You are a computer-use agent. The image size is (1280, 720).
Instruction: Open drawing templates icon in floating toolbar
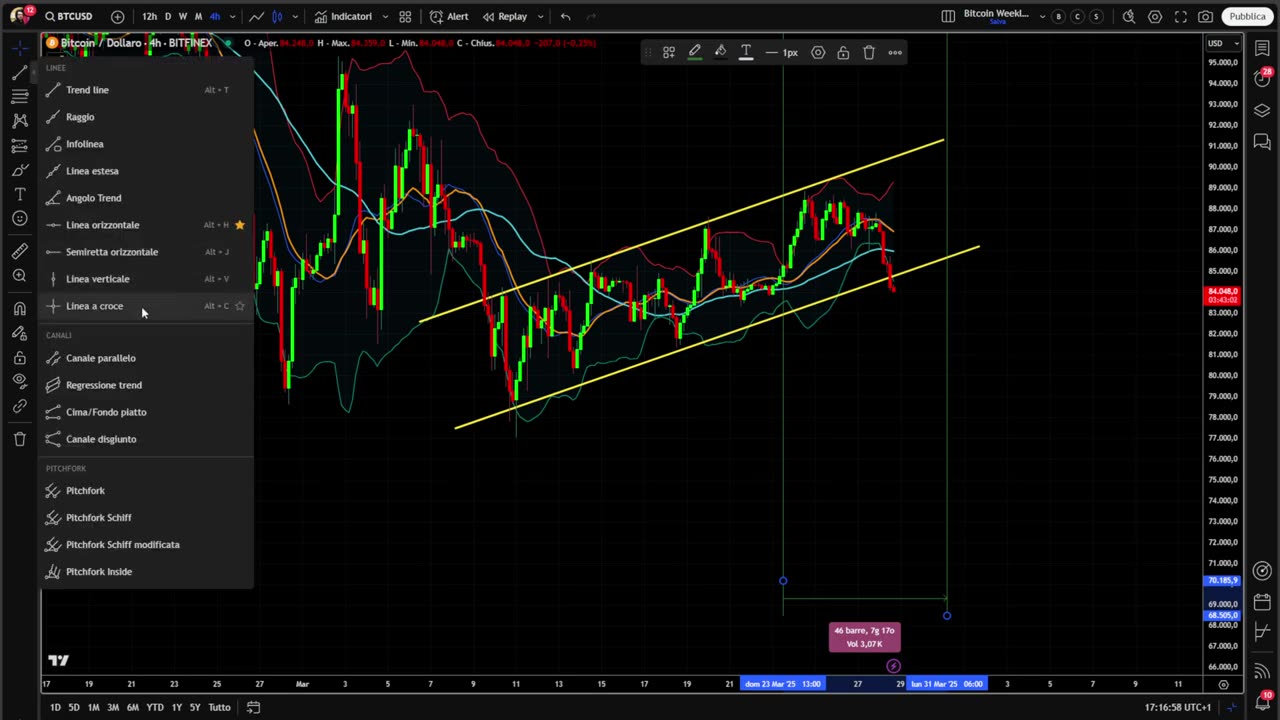pyautogui.click(x=669, y=52)
